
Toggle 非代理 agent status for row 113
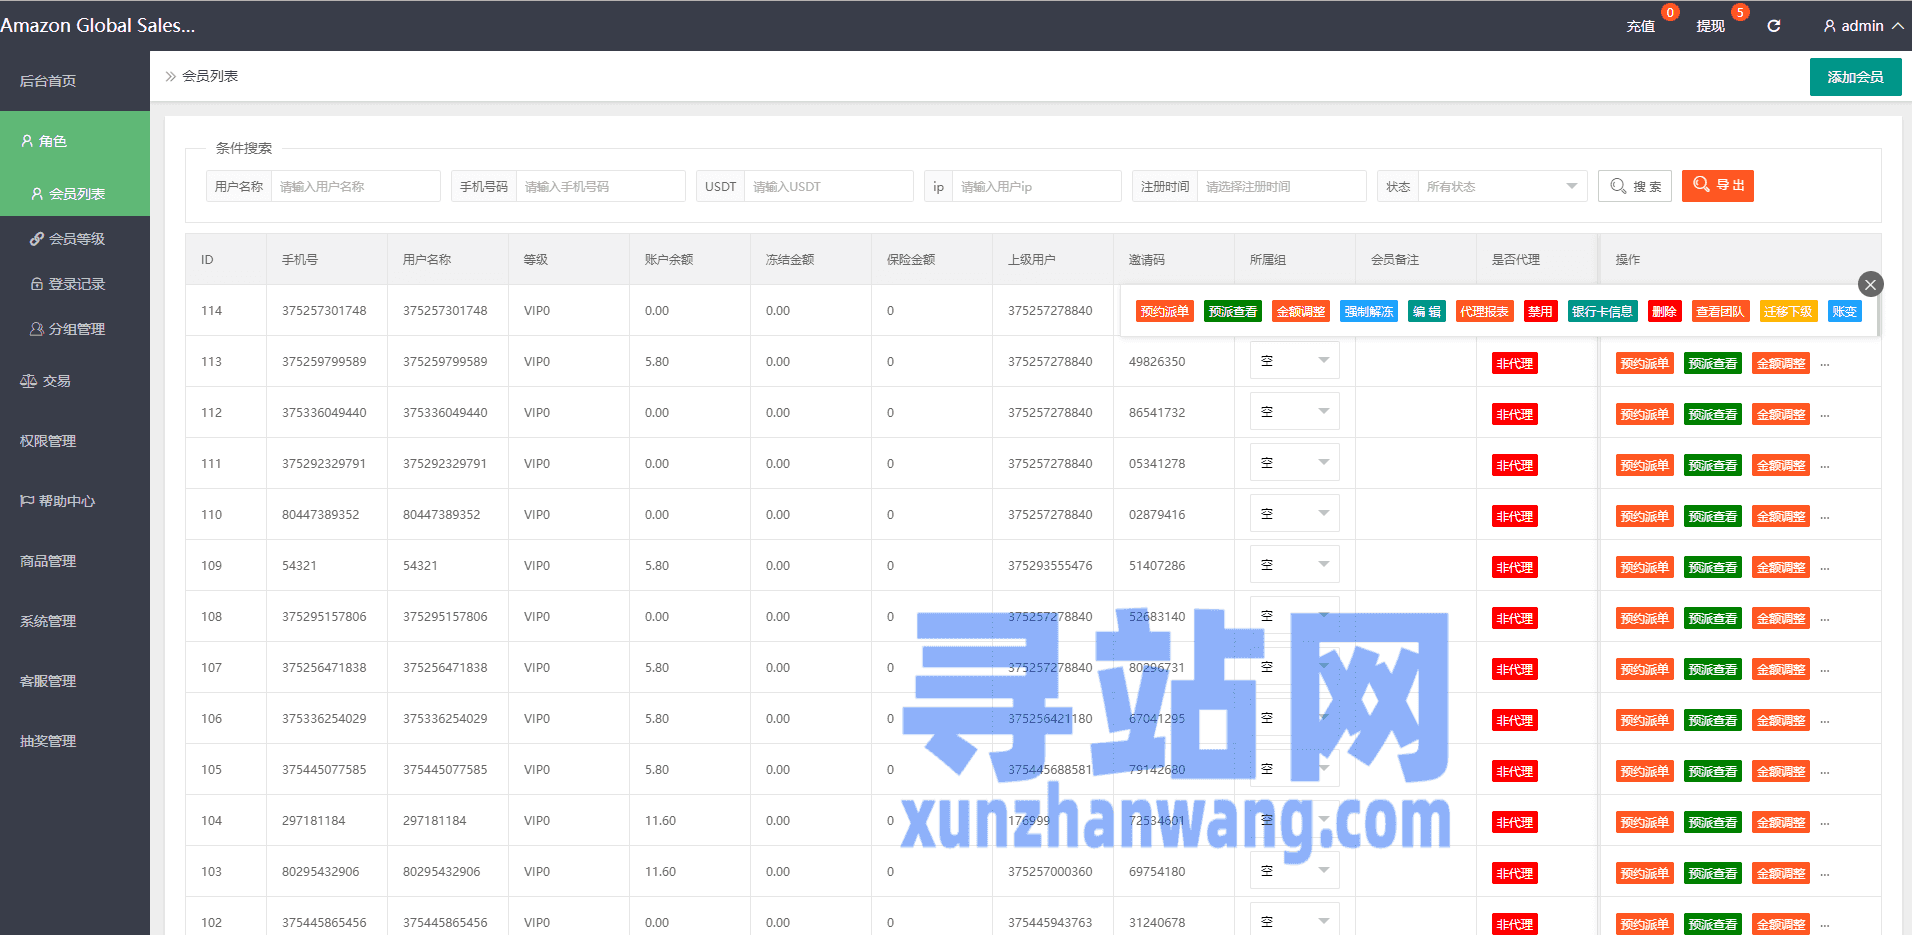click(x=1515, y=364)
